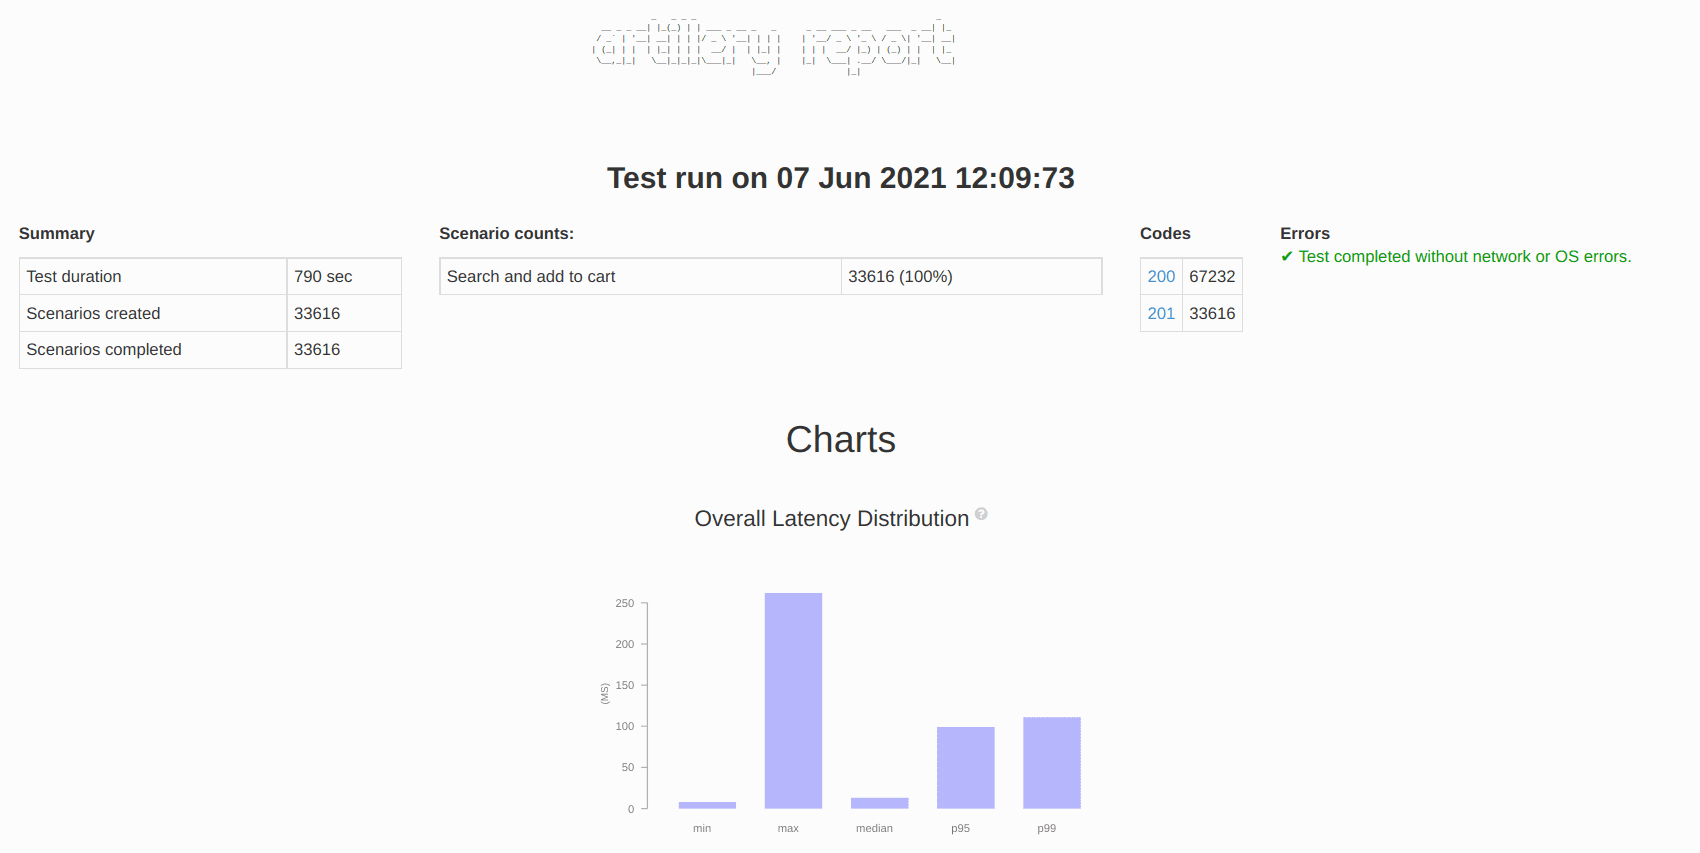
Task: Click the artillery report ASCII logo
Action: [x=774, y=47]
